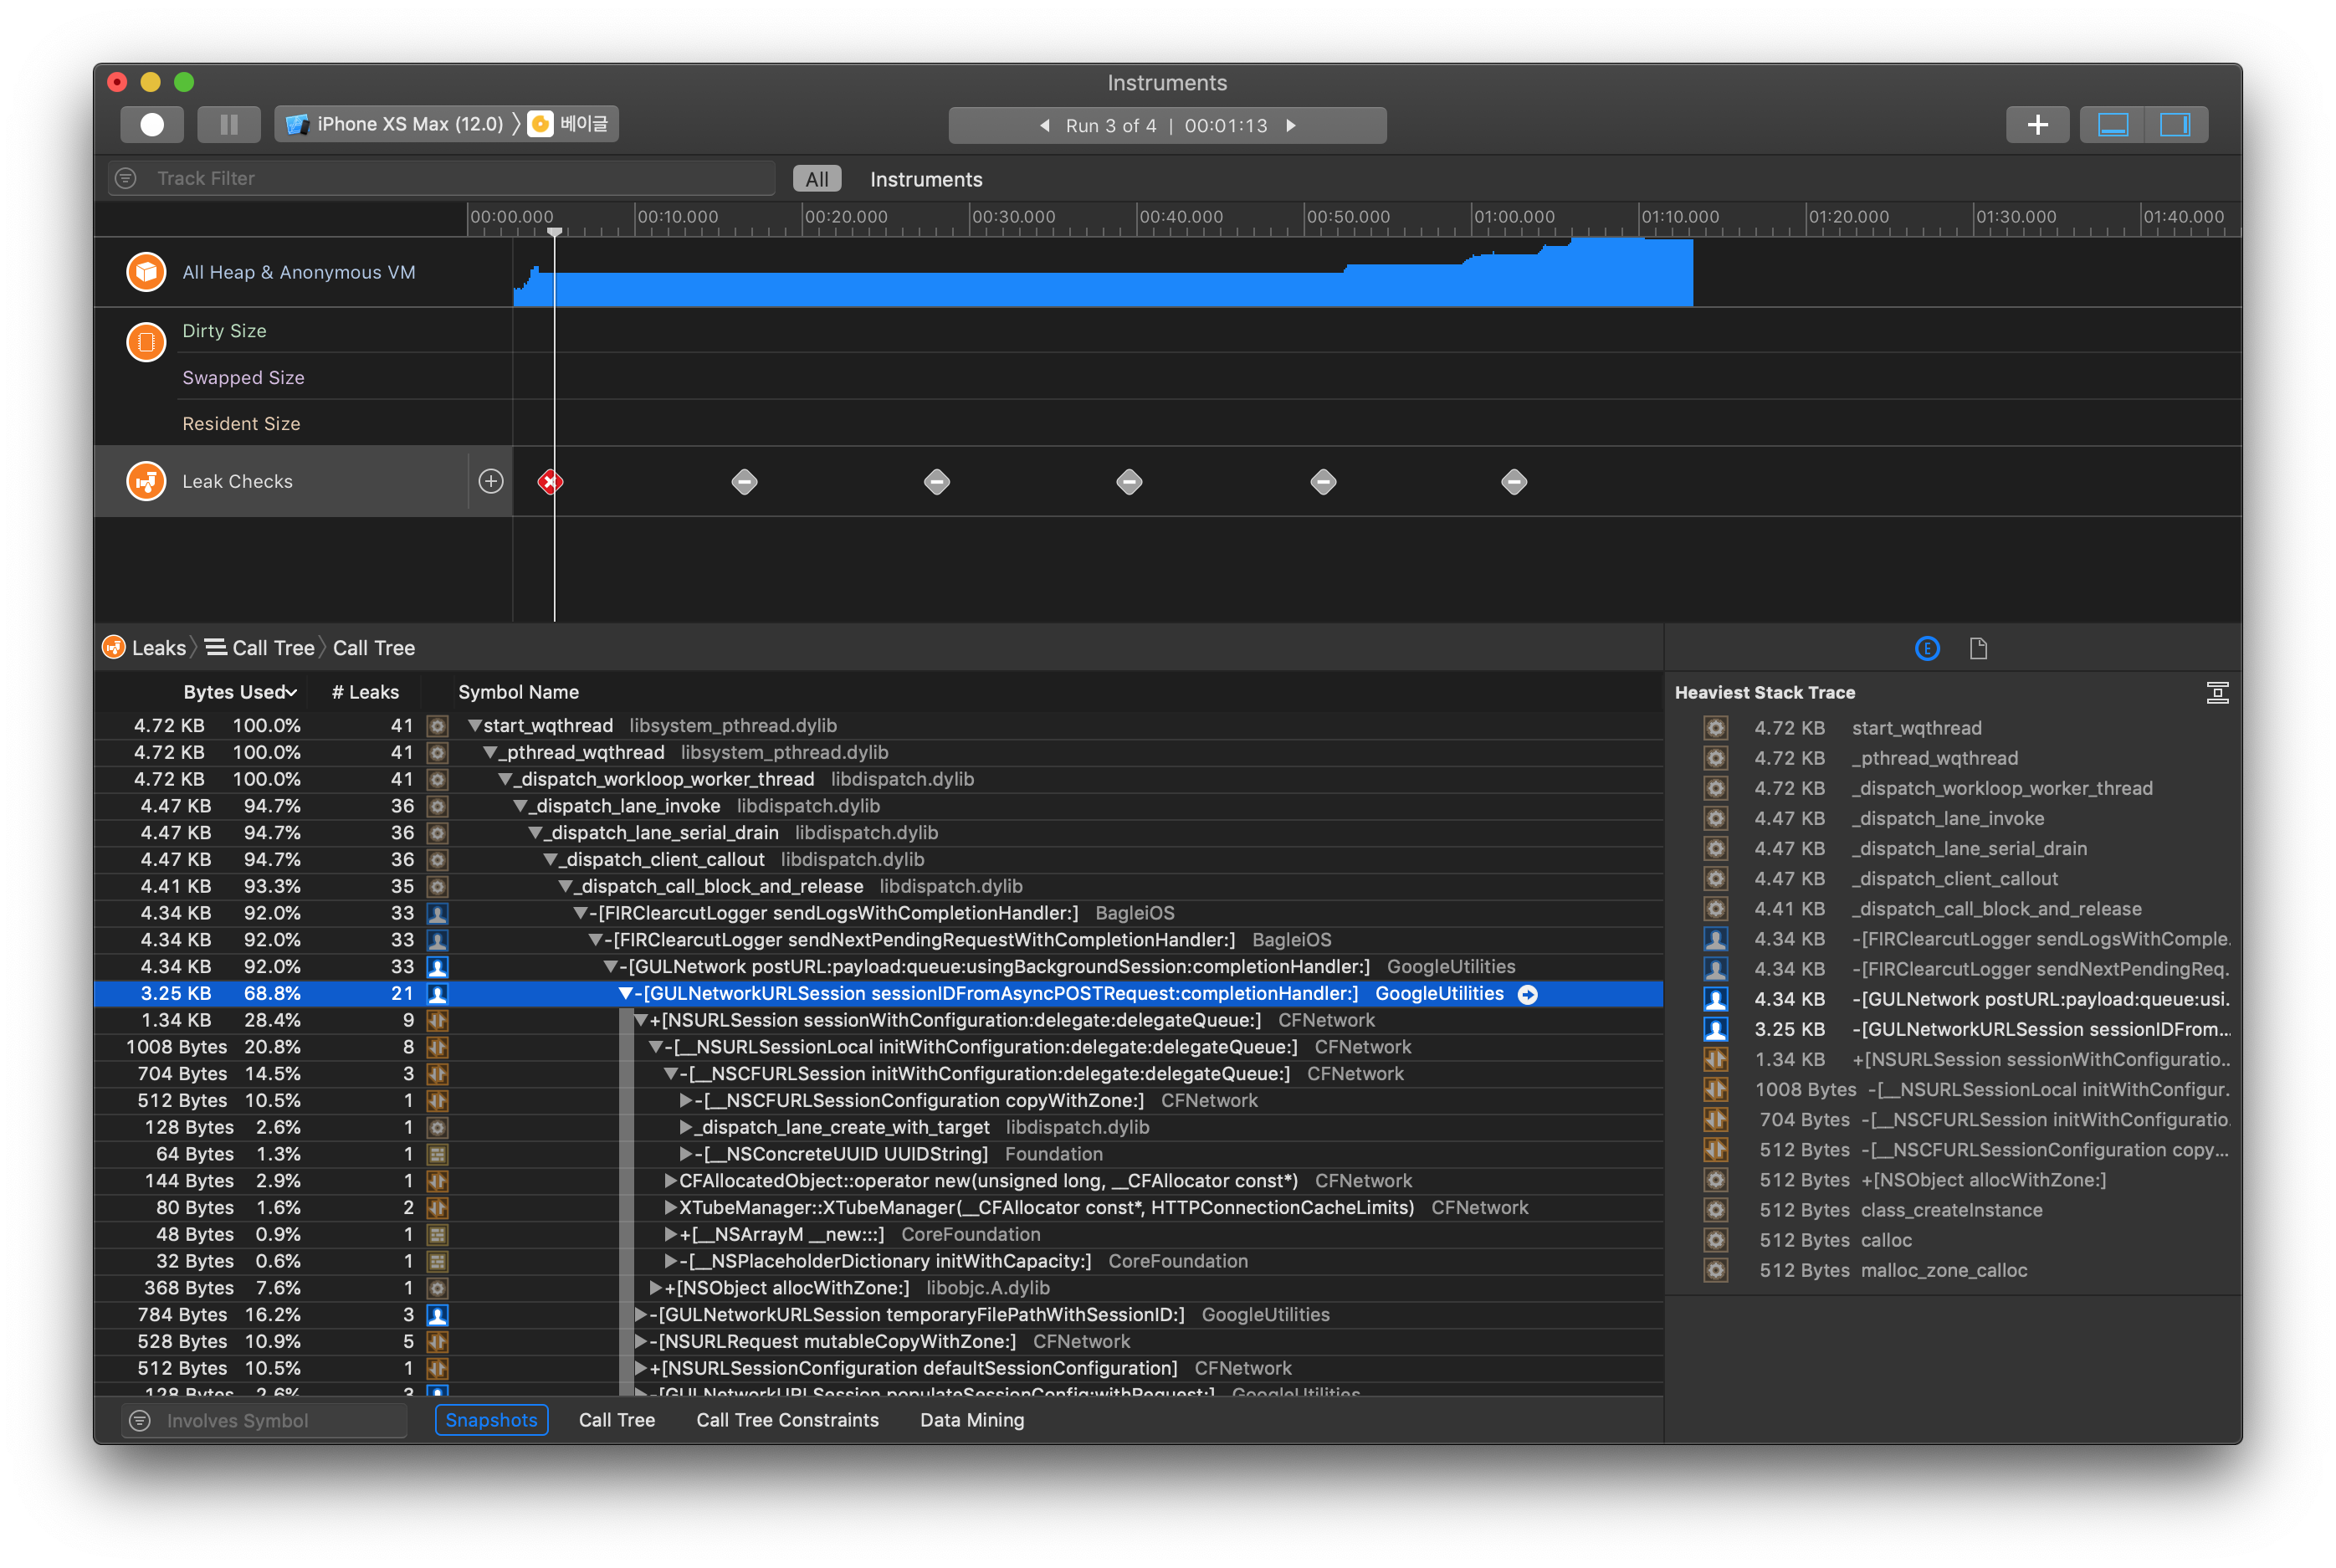Click the Snapshots button
The width and height of the screenshot is (2336, 1568).
click(491, 1420)
